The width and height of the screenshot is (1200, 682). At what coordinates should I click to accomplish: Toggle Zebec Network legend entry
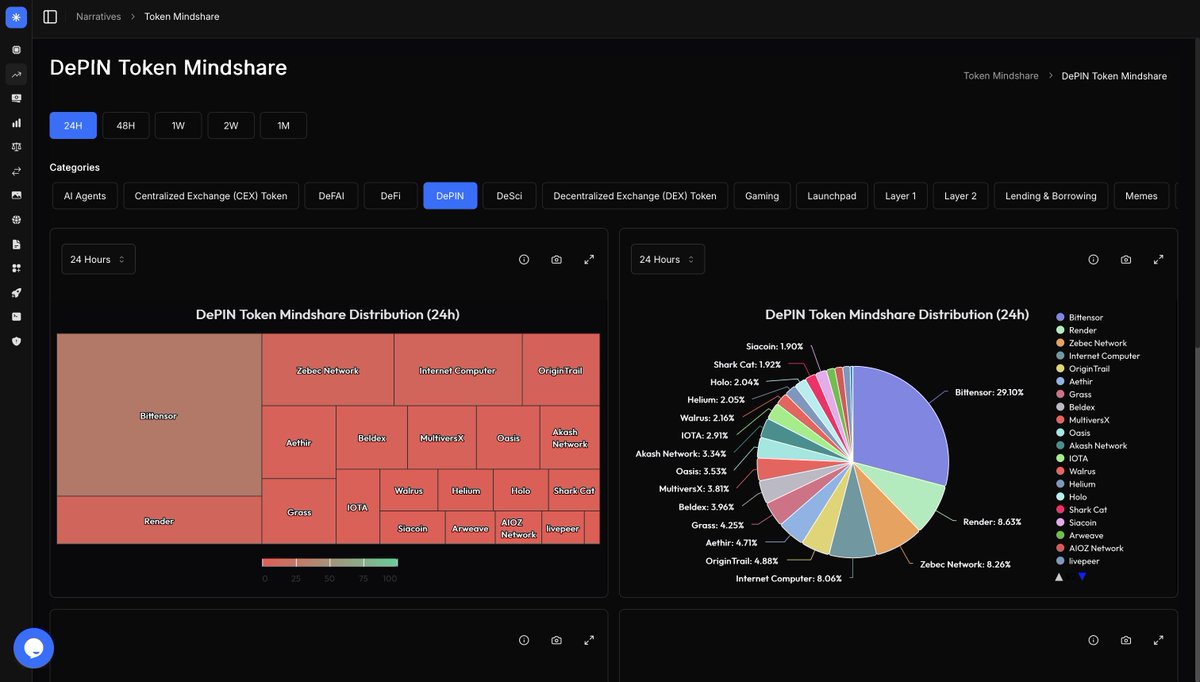(x=1096, y=343)
